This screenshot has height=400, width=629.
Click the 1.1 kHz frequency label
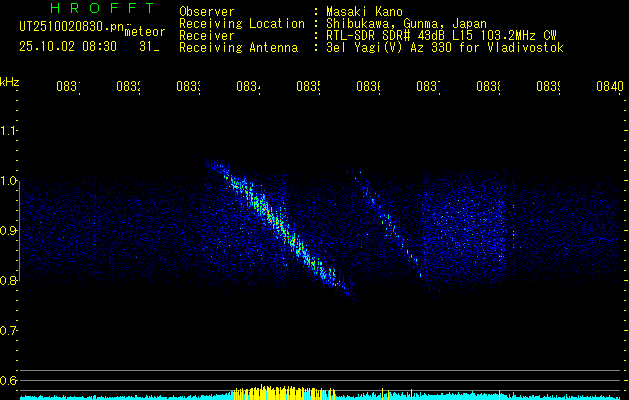(8, 131)
